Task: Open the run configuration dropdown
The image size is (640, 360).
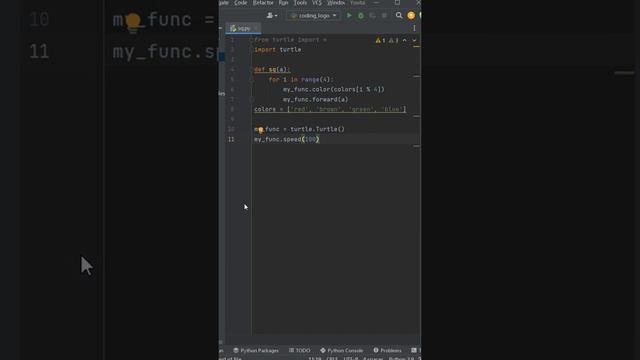Action: point(313,16)
